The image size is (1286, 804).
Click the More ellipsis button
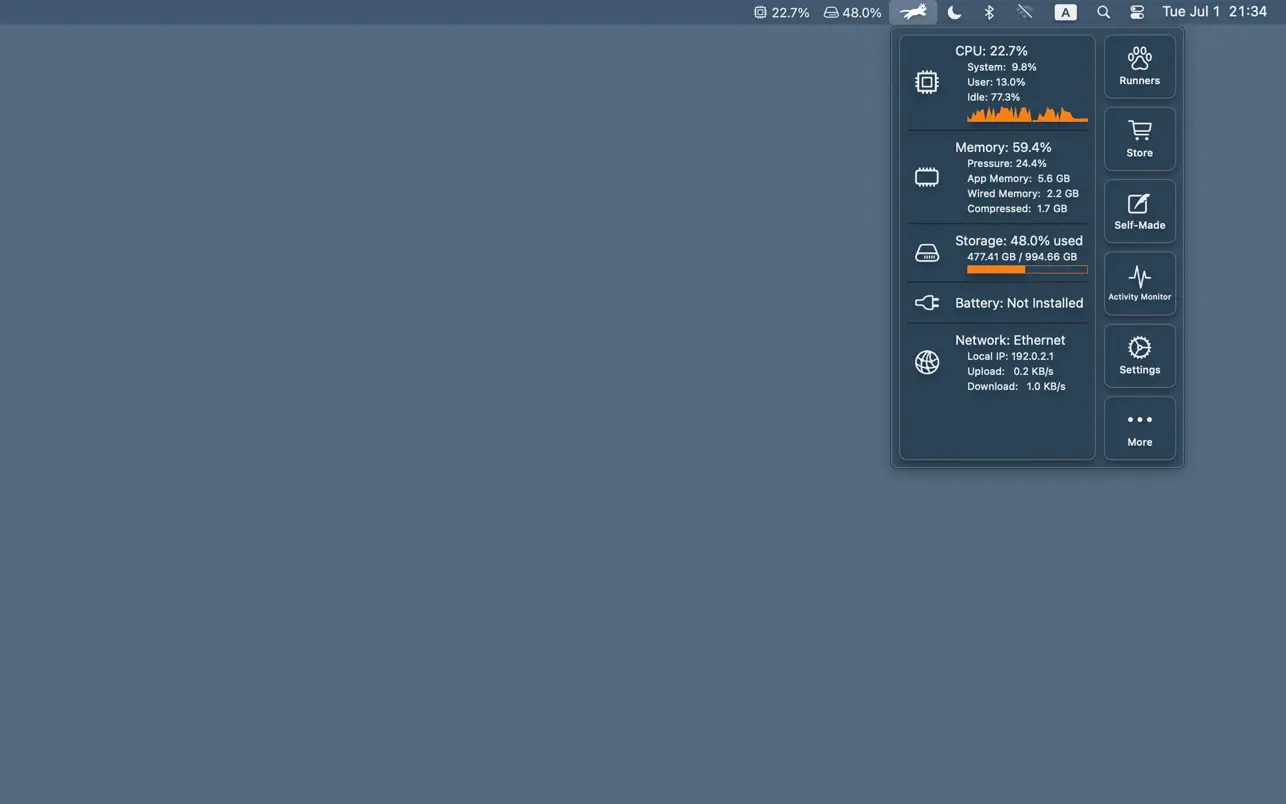pyautogui.click(x=1139, y=428)
